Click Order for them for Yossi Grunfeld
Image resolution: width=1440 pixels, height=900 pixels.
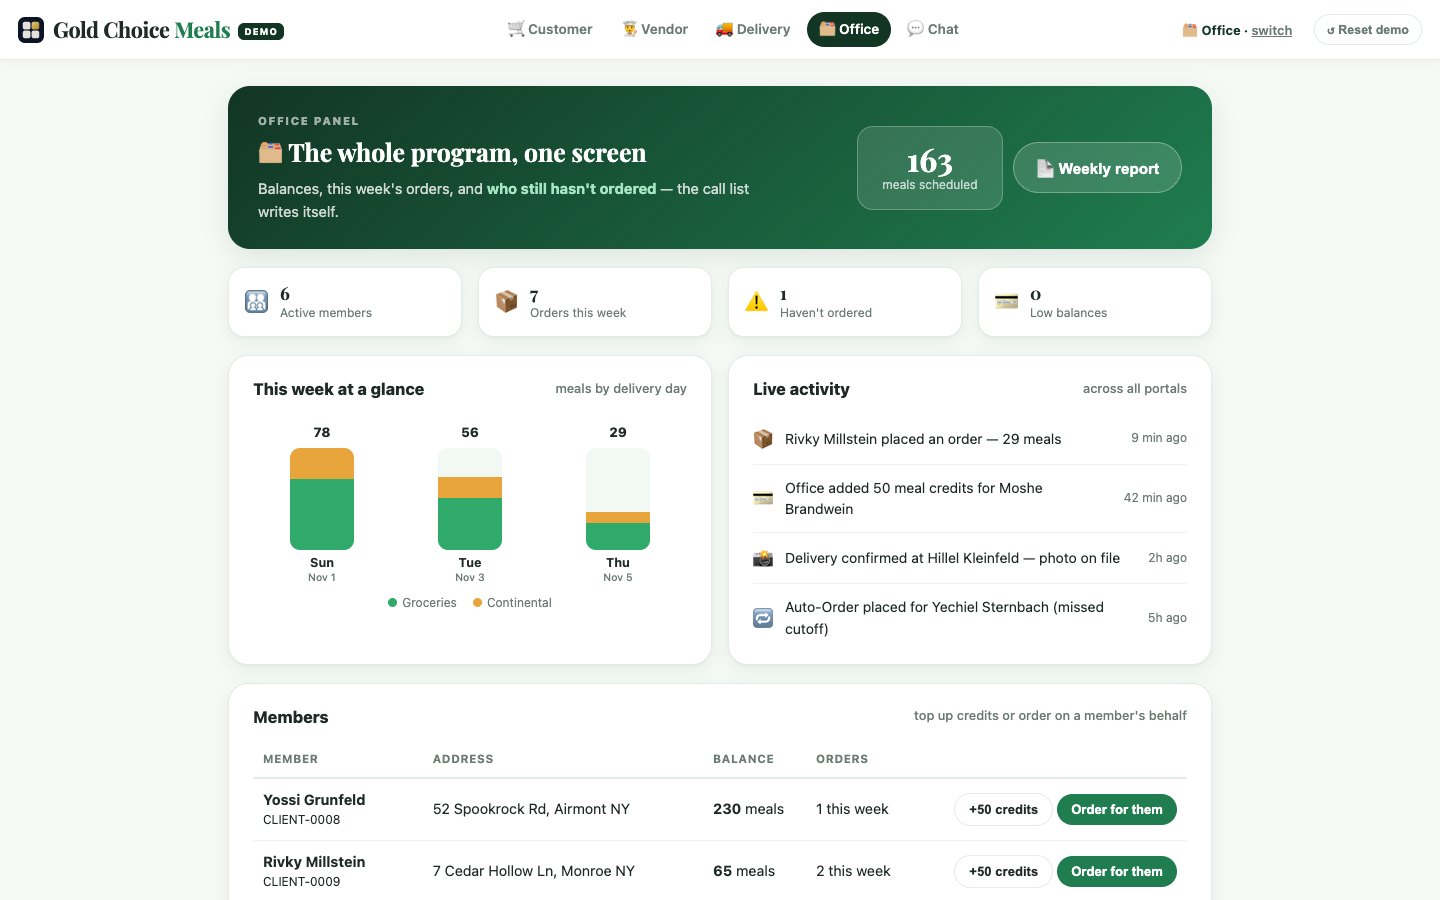(1117, 810)
